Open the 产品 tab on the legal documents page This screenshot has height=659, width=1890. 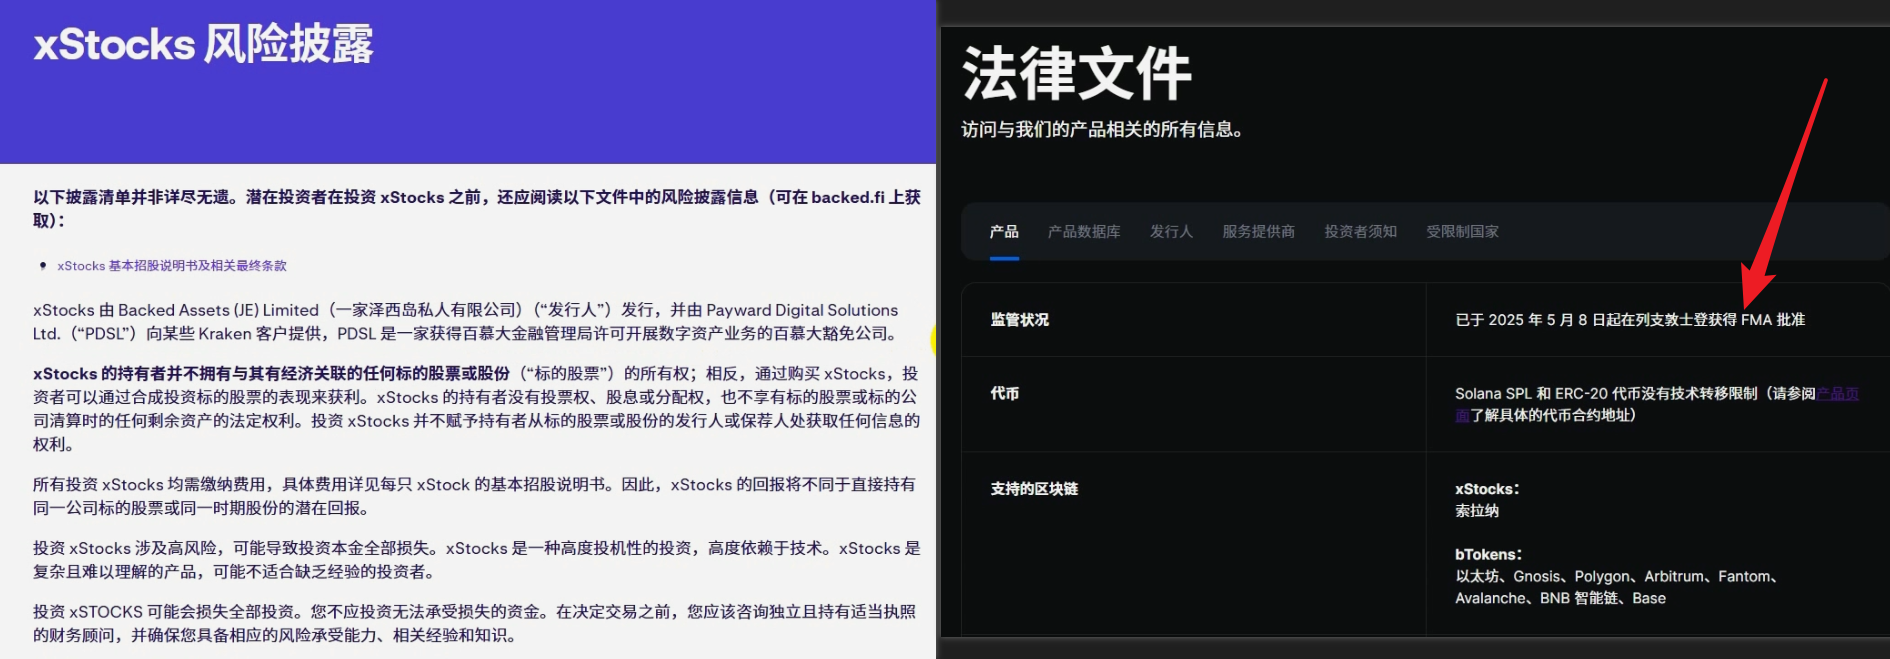1004,232
